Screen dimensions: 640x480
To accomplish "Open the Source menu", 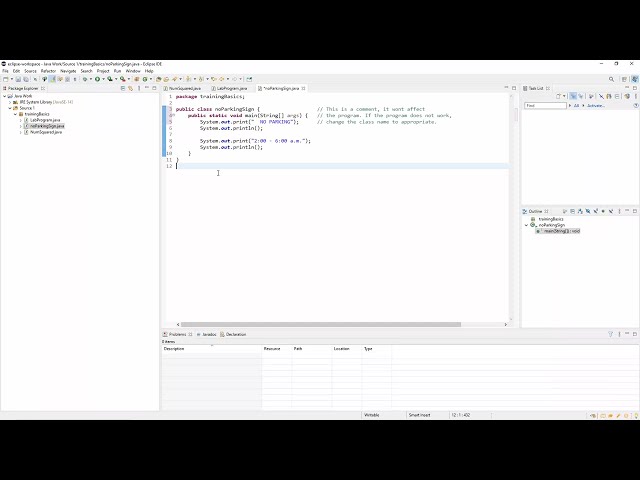I will tap(30, 71).
